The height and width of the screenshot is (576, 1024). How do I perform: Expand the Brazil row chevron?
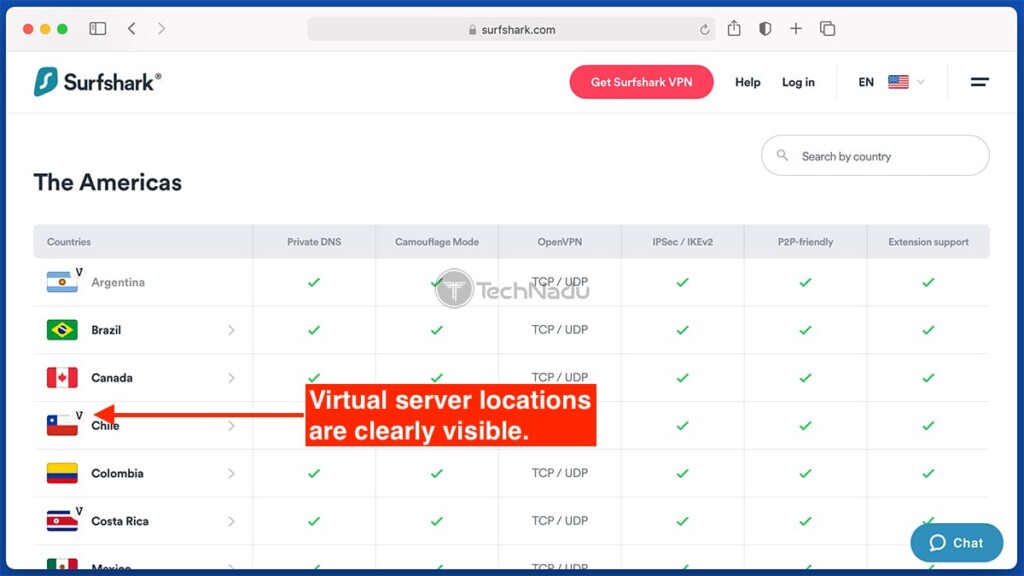coord(231,330)
